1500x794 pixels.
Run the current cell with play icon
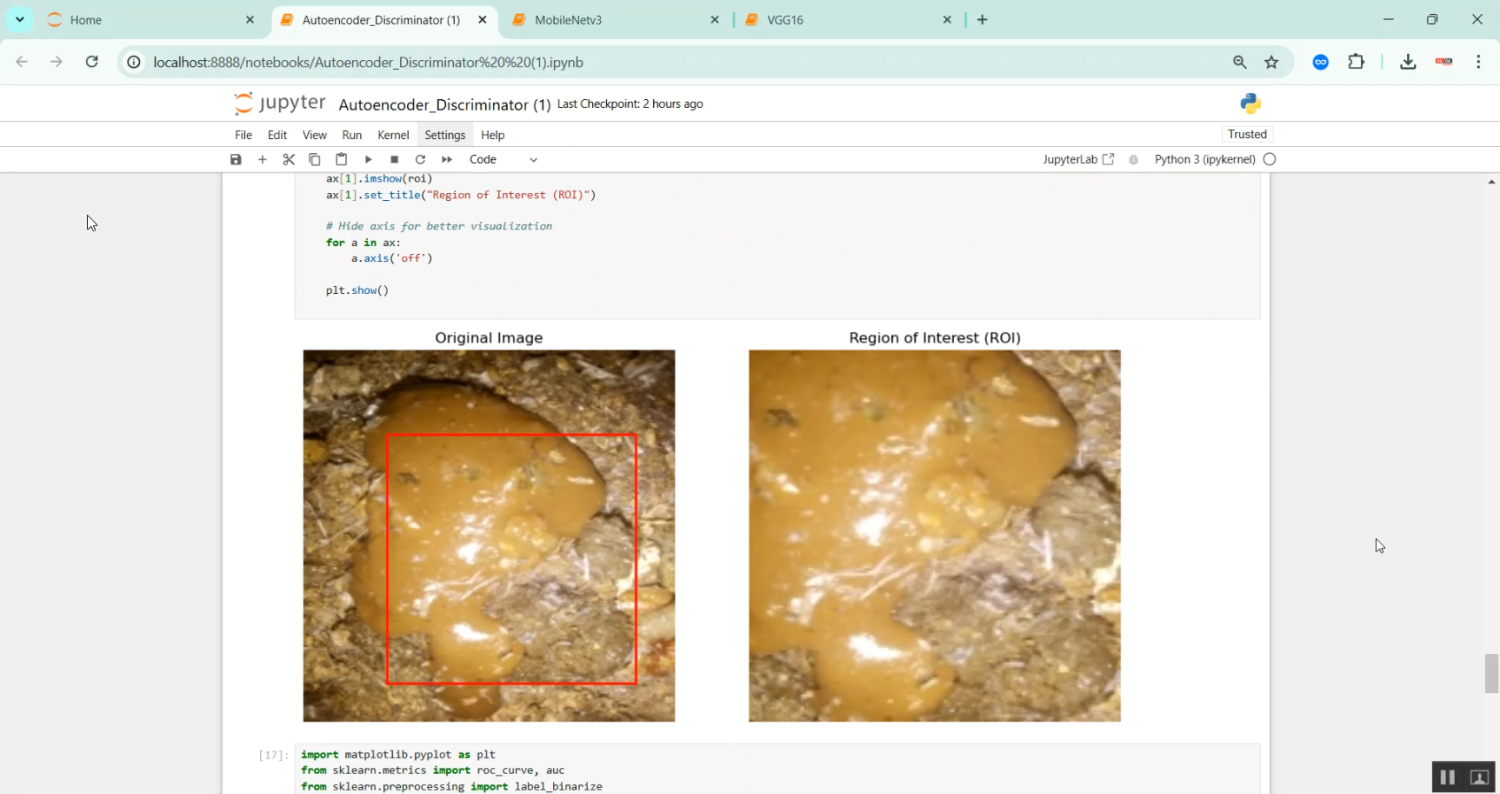(x=368, y=159)
